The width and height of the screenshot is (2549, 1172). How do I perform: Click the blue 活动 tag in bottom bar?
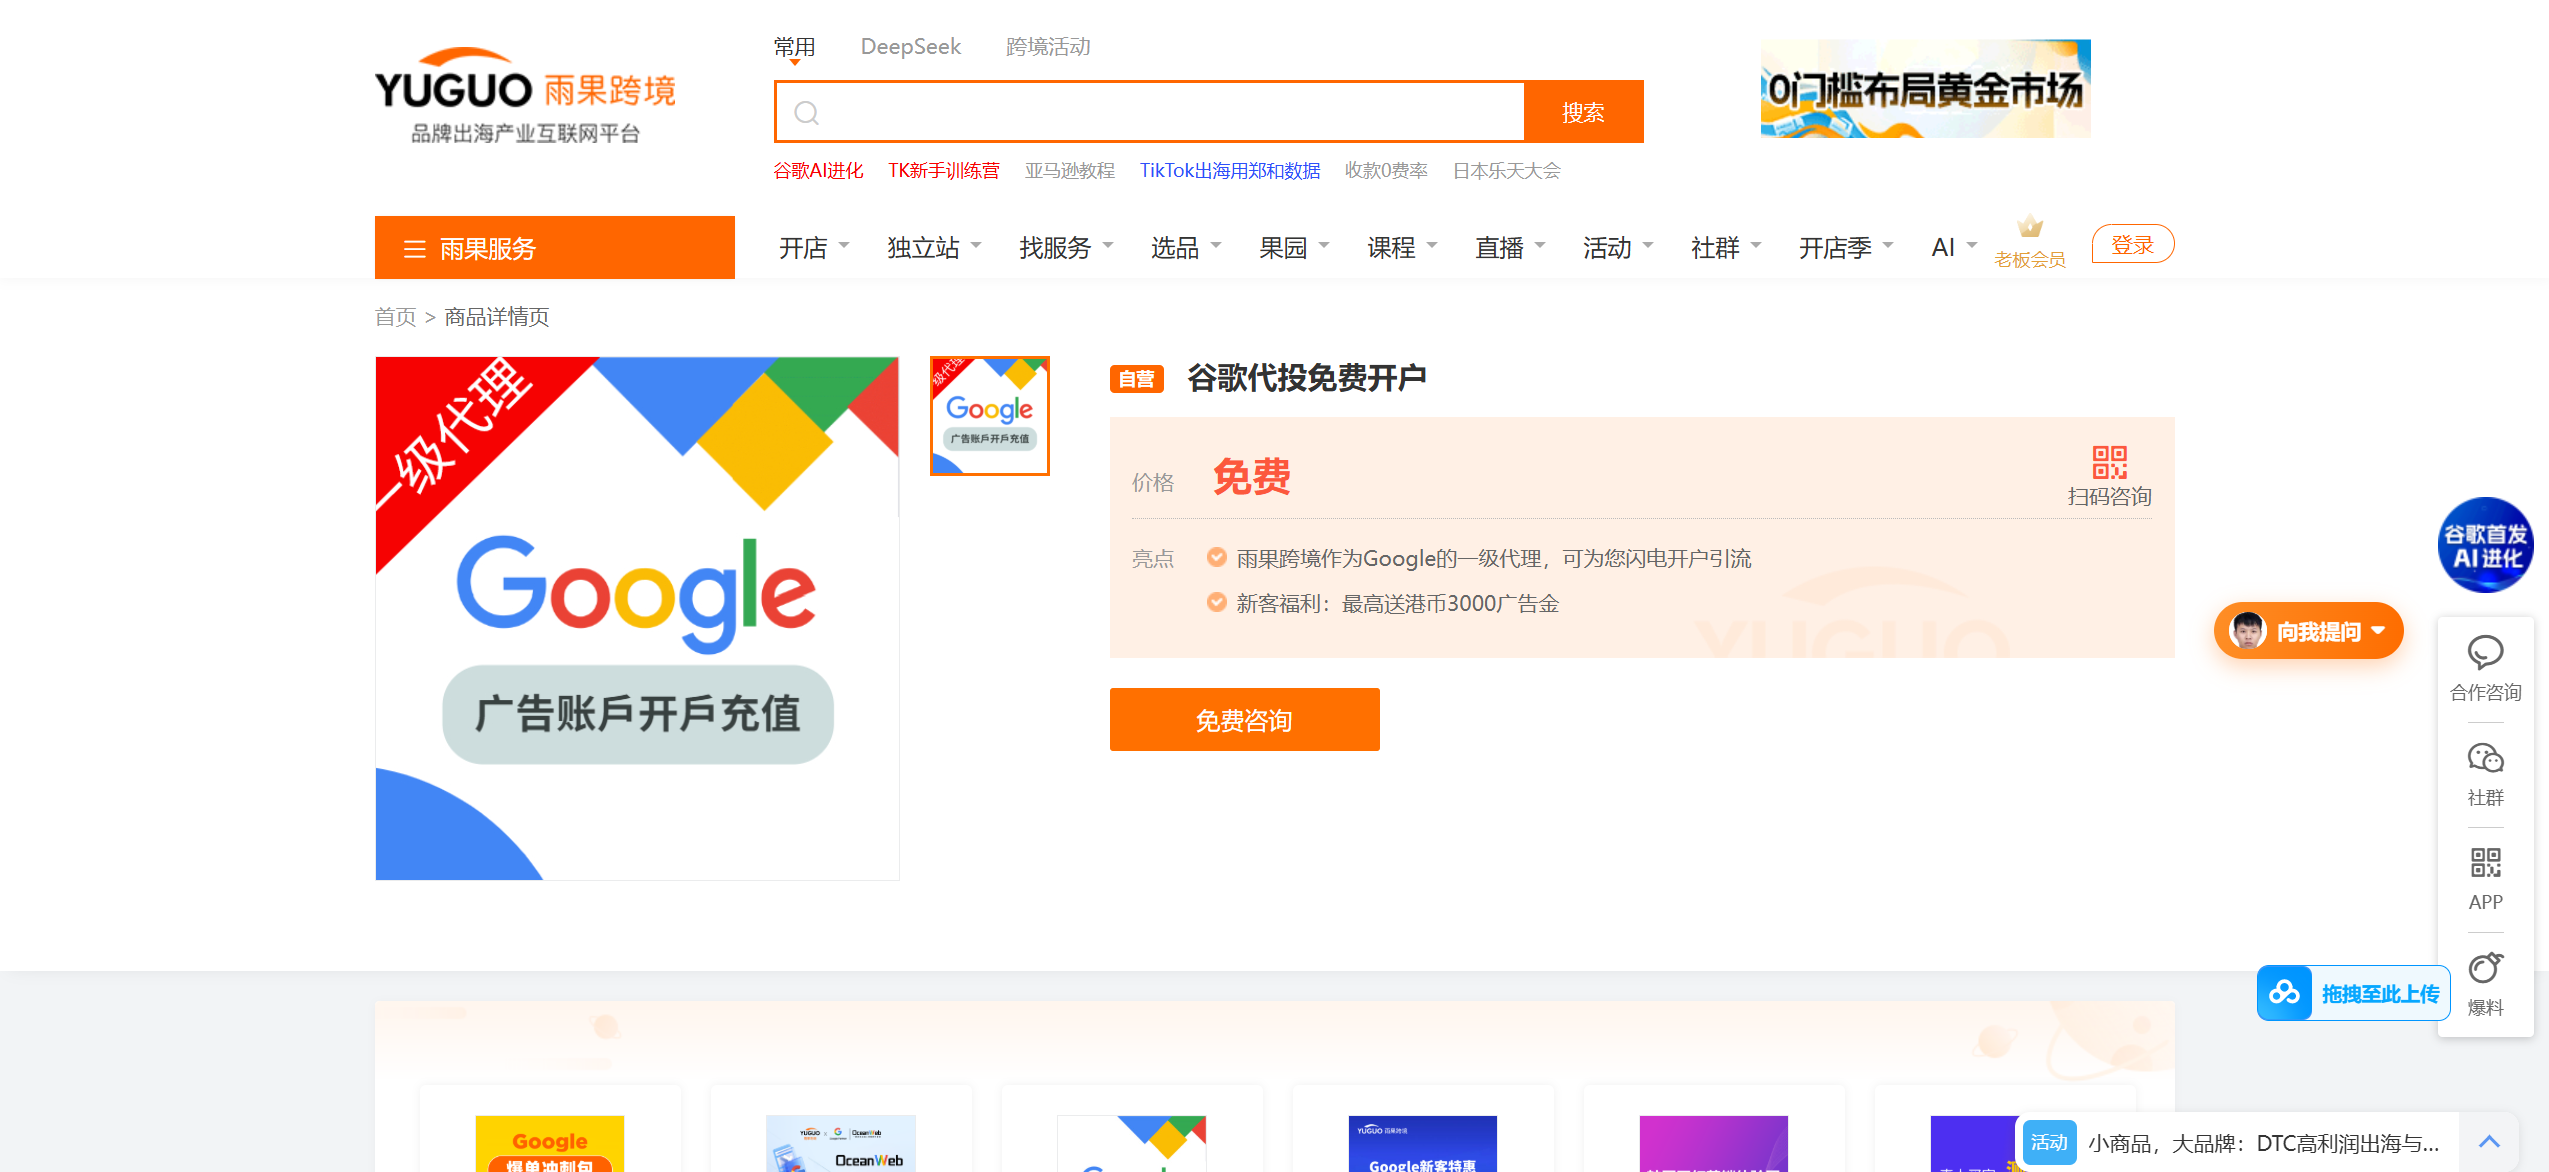2049,1142
